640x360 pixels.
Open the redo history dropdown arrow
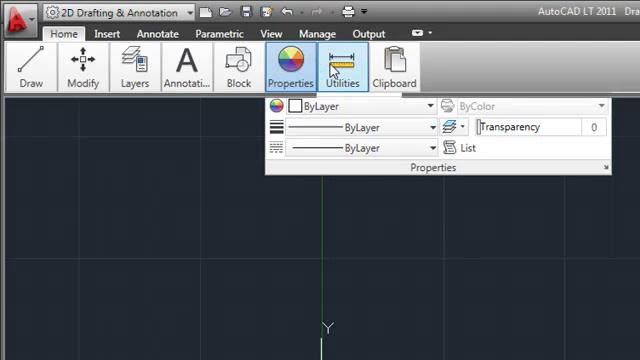pos(332,13)
